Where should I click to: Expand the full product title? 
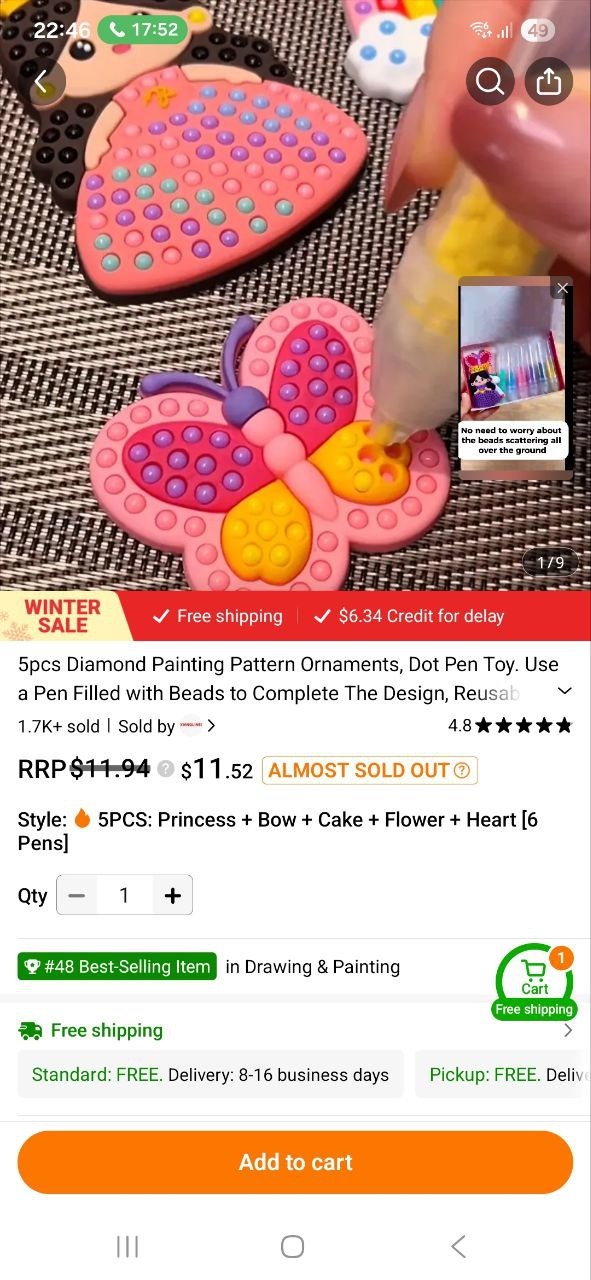pos(564,692)
